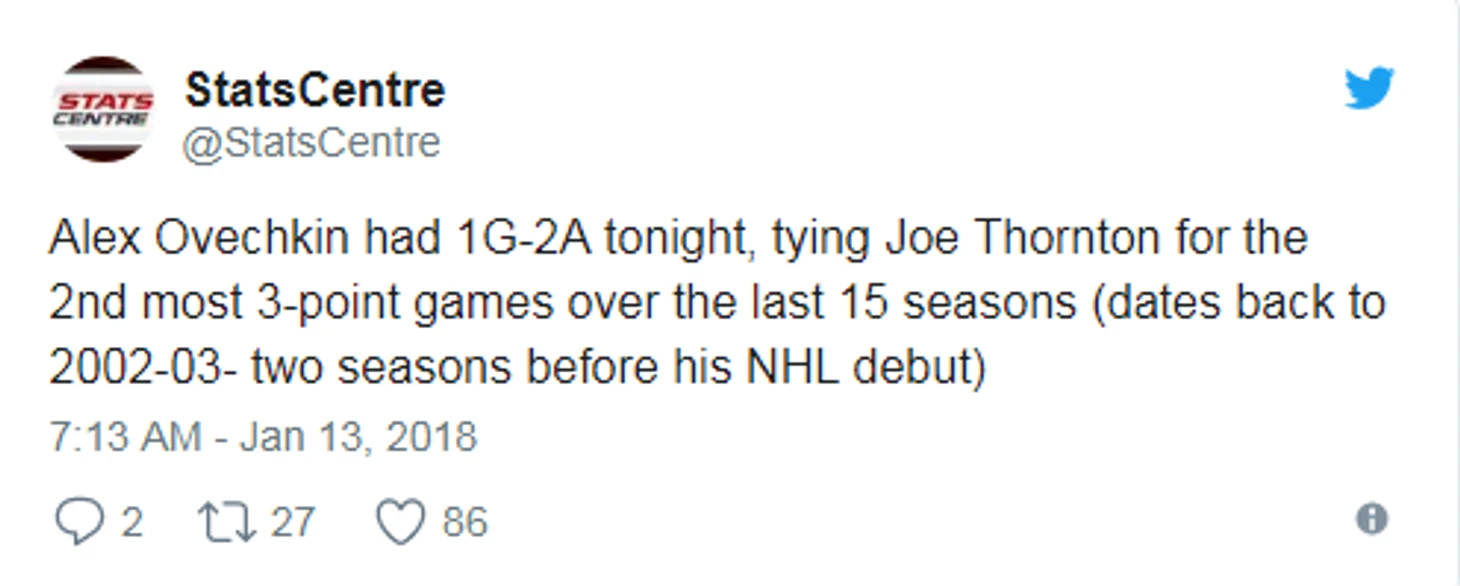Screen dimensions: 1460x586
Task: Click the reply count of 2
Action: point(132,523)
